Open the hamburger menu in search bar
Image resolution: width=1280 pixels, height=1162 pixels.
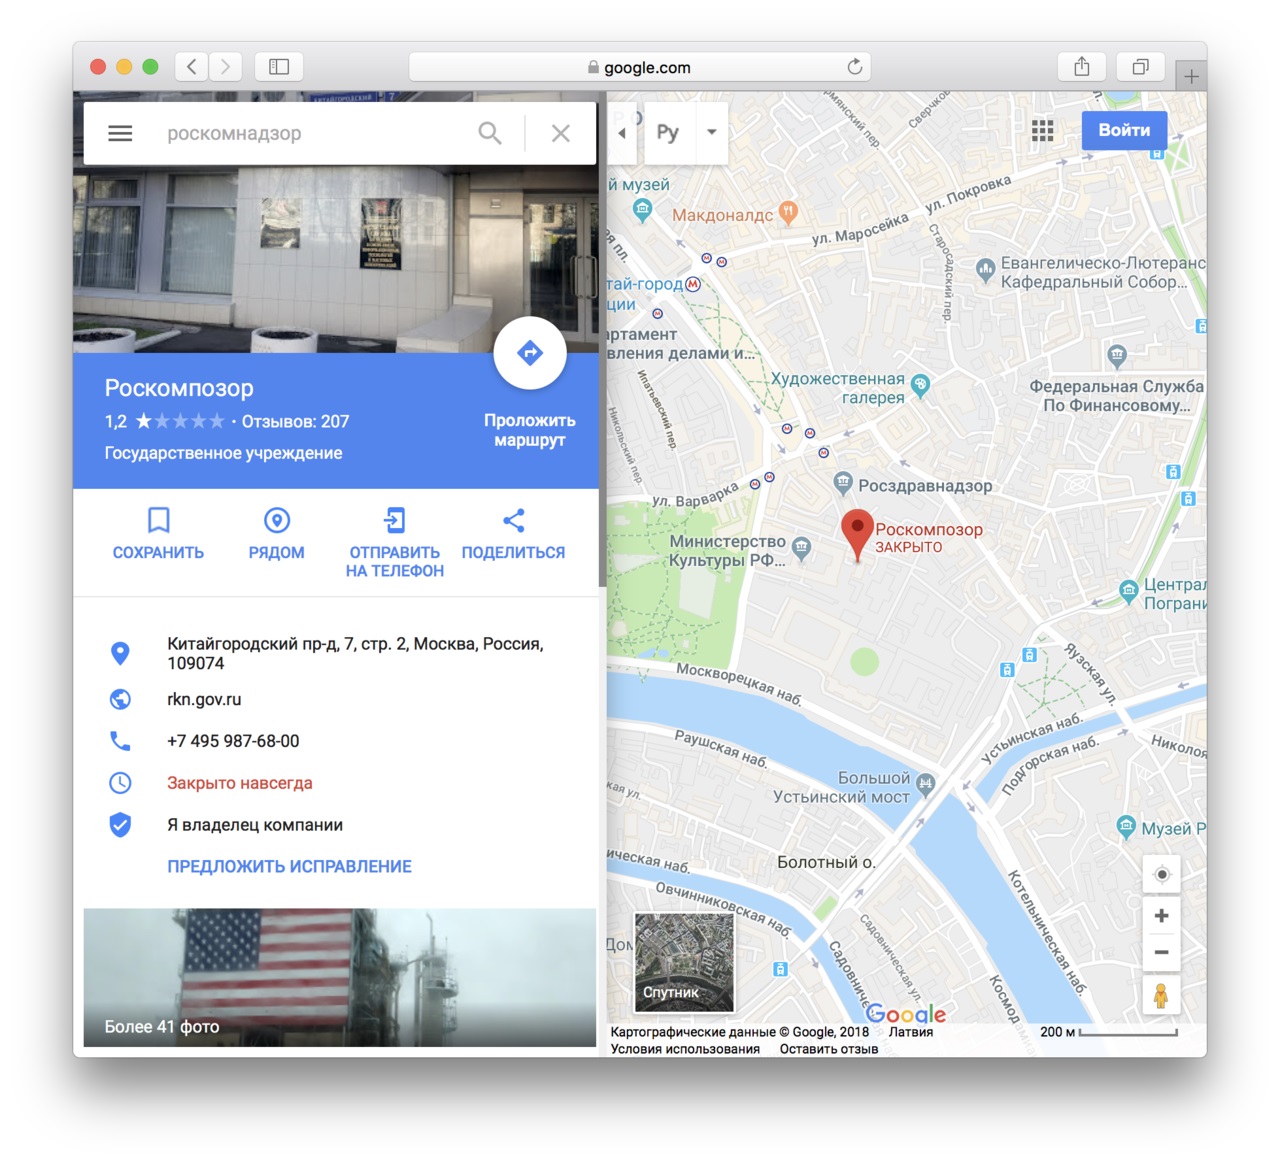120,133
